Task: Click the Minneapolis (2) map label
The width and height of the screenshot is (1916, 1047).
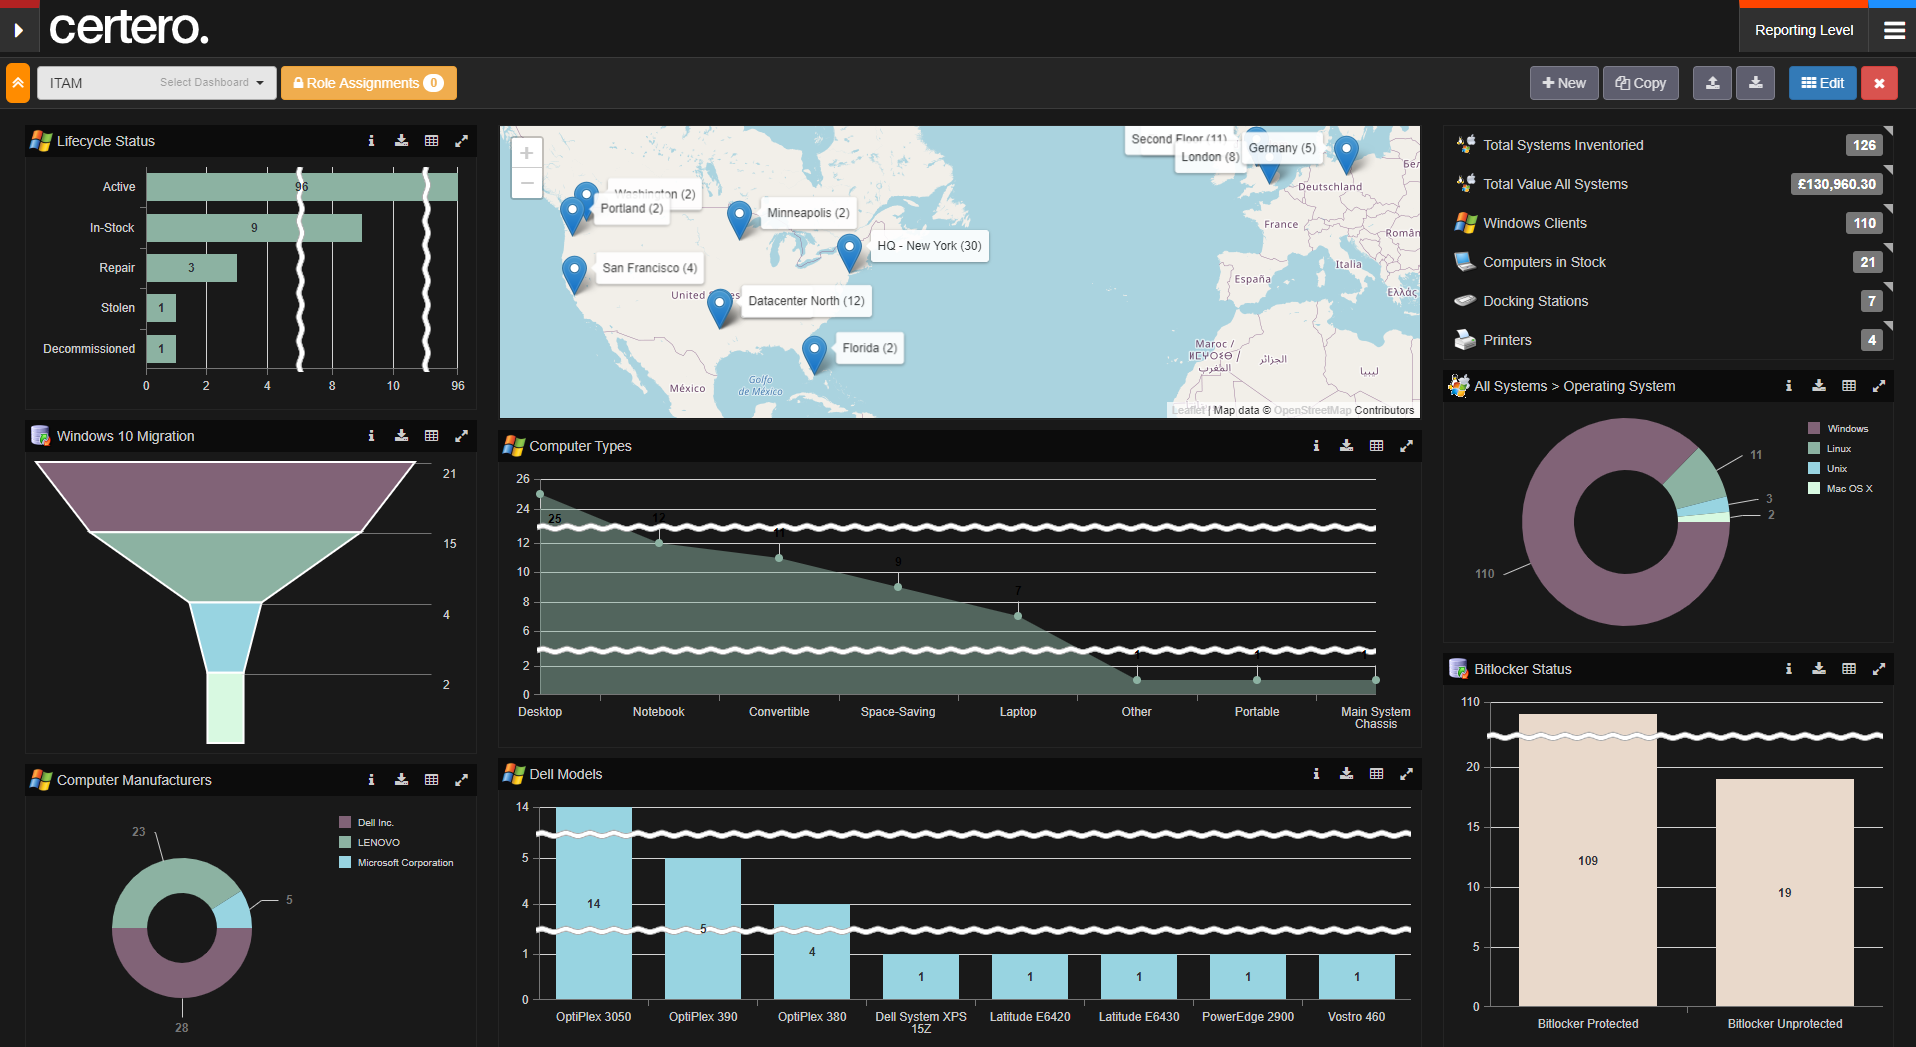Action: pyautogui.click(x=808, y=213)
